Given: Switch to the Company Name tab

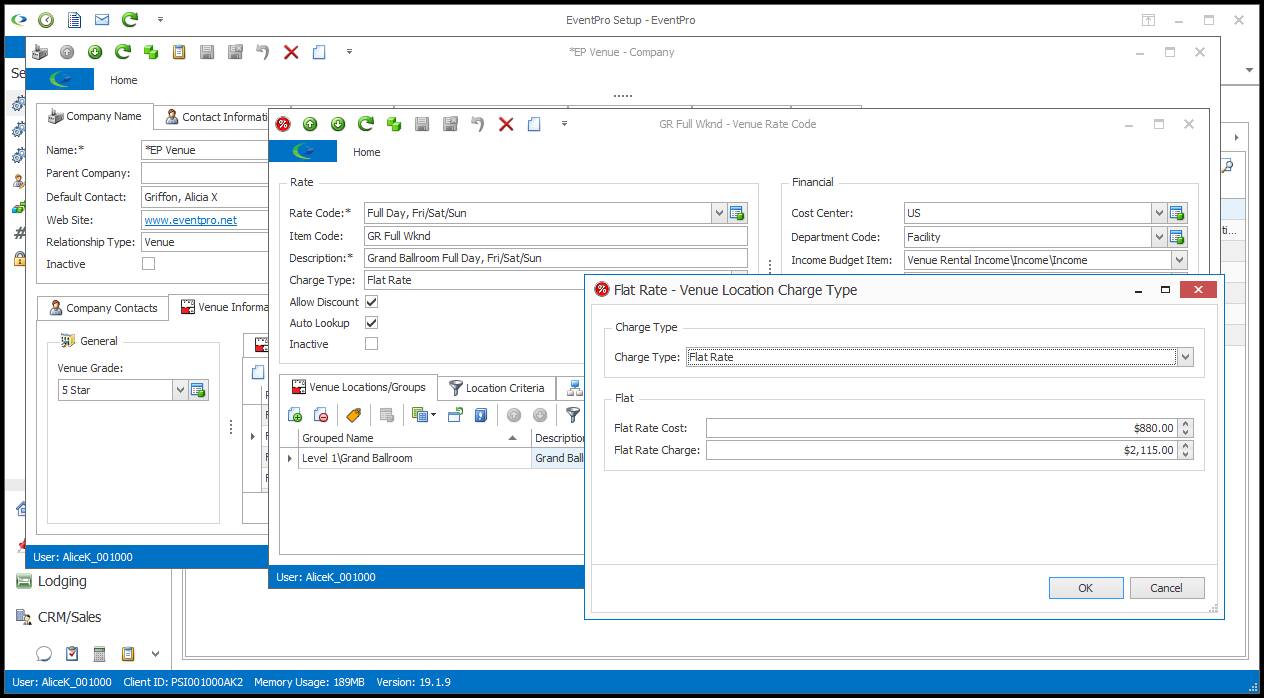Looking at the screenshot, I should click(x=95, y=116).
